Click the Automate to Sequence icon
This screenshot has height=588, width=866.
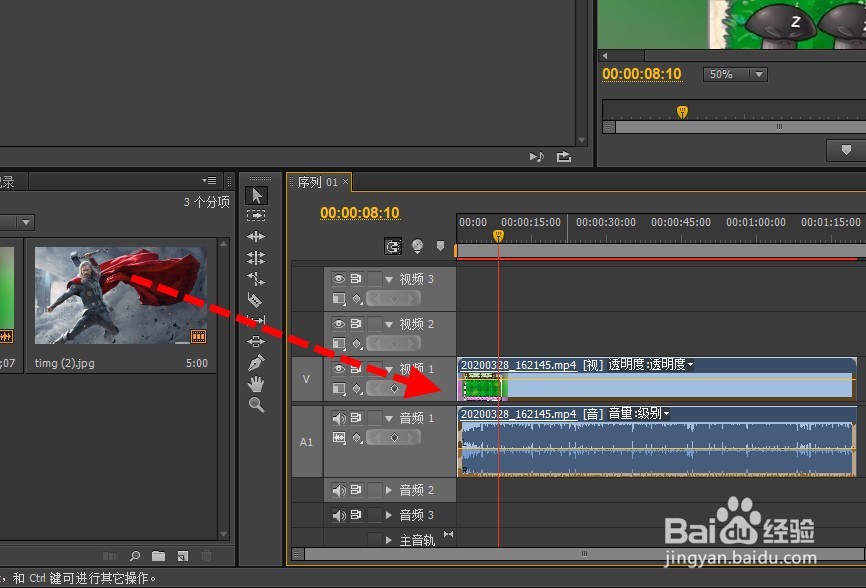coord(110,555)
